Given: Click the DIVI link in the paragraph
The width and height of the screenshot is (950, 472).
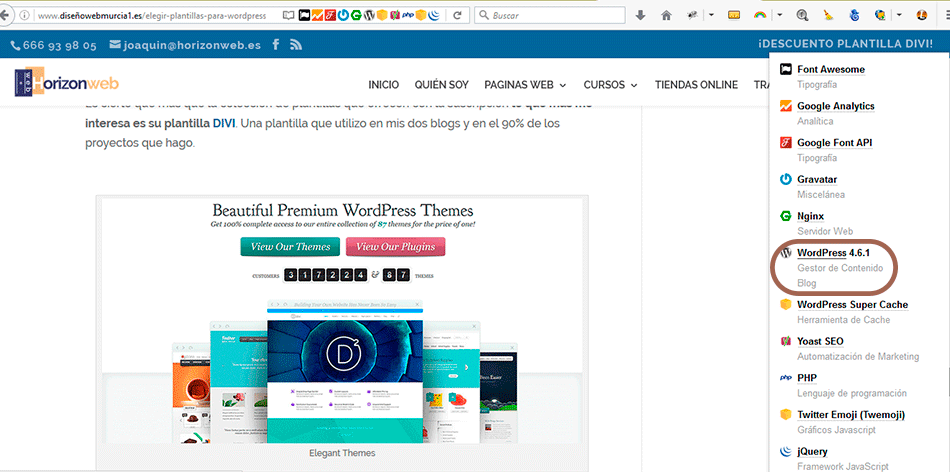Looking at the screenshot, I should [x=224, y=124].
